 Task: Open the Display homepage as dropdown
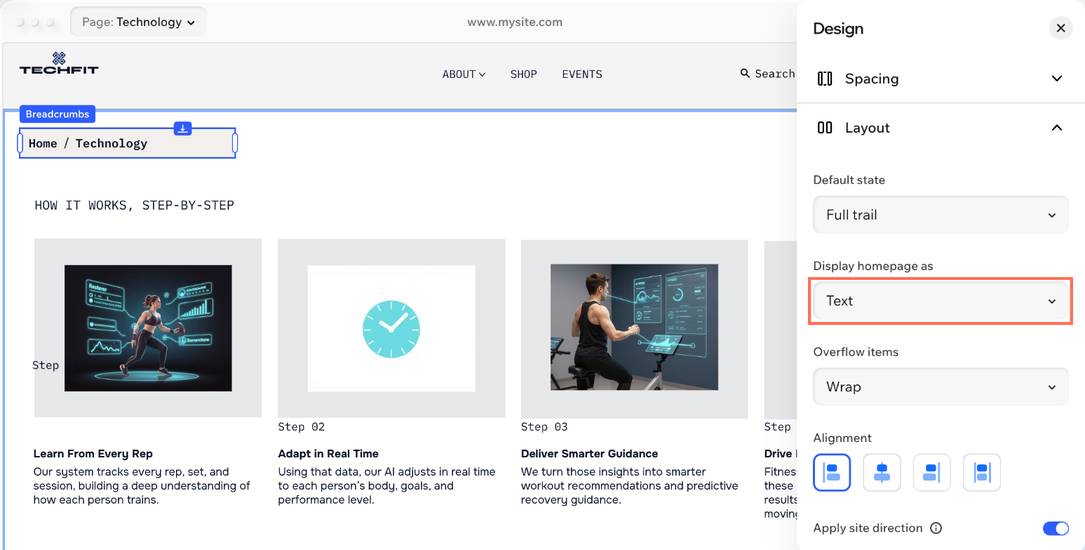point(940,301)
